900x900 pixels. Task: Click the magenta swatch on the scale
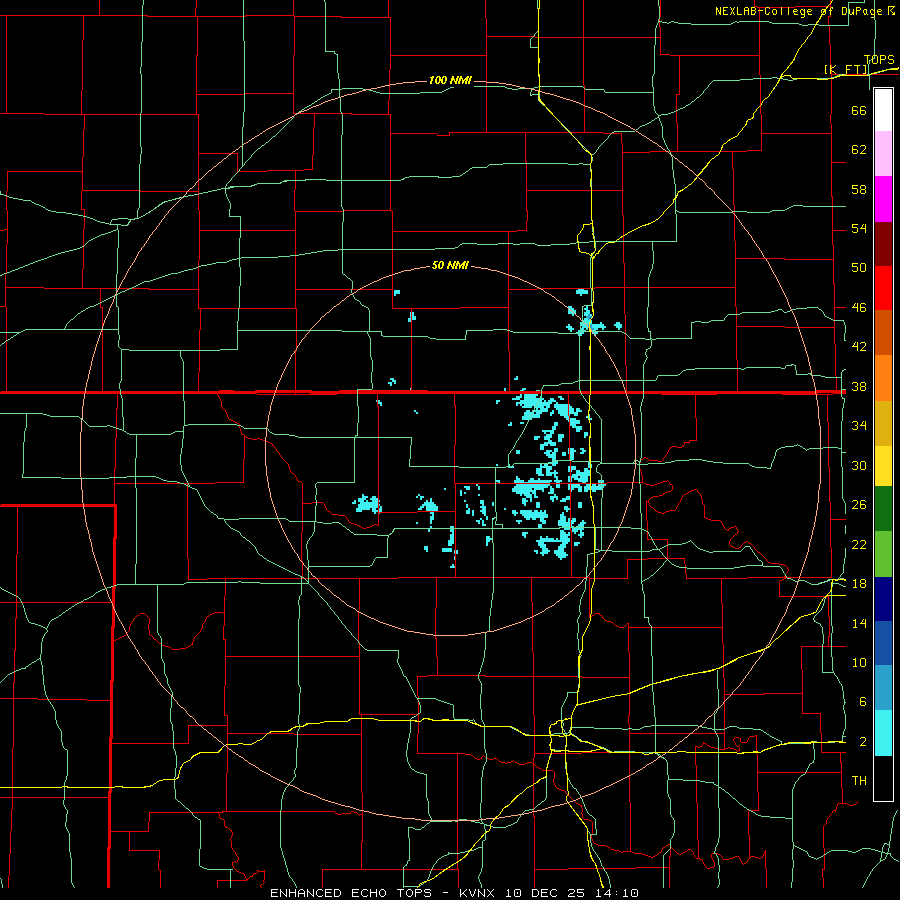tap(883, 199)
